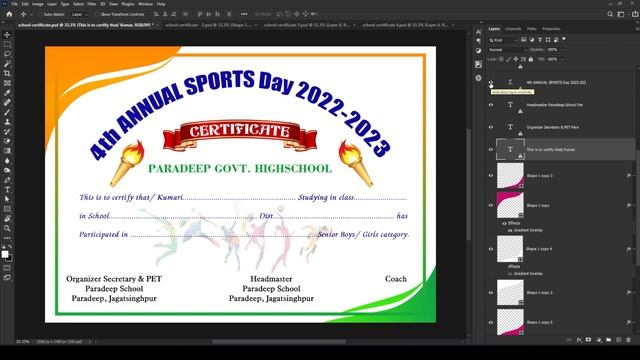This screenshot has width=640, height=360.
Task: Select the Clone Stamp tool
Action: coord(7,122)
